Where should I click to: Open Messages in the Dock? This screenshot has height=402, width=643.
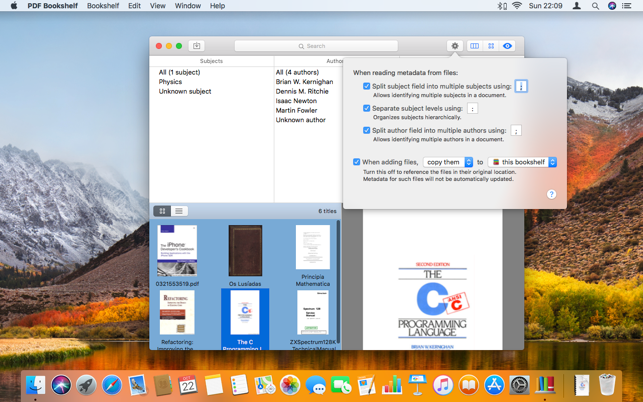click(315, 386)
